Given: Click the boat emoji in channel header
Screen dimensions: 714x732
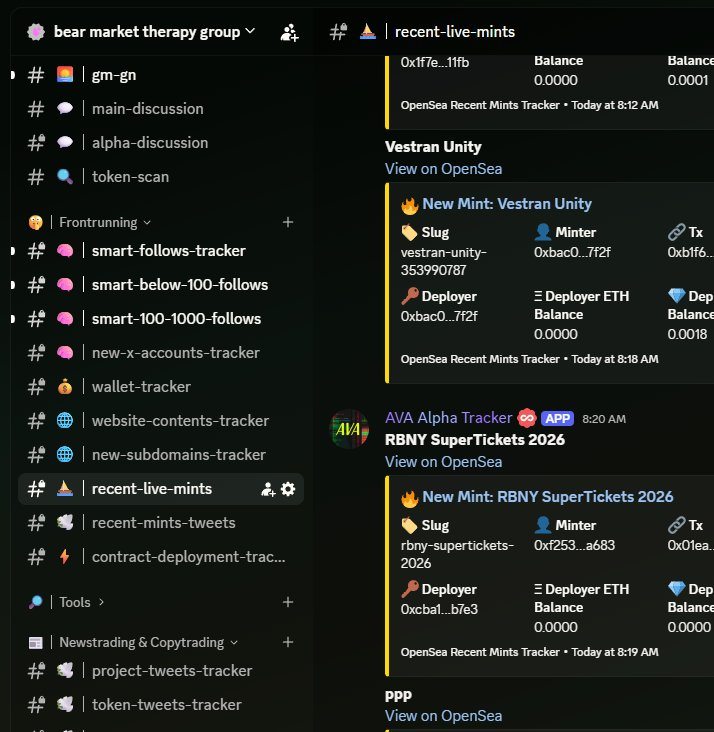Looking at the screenshot, I should coord(368,32).
